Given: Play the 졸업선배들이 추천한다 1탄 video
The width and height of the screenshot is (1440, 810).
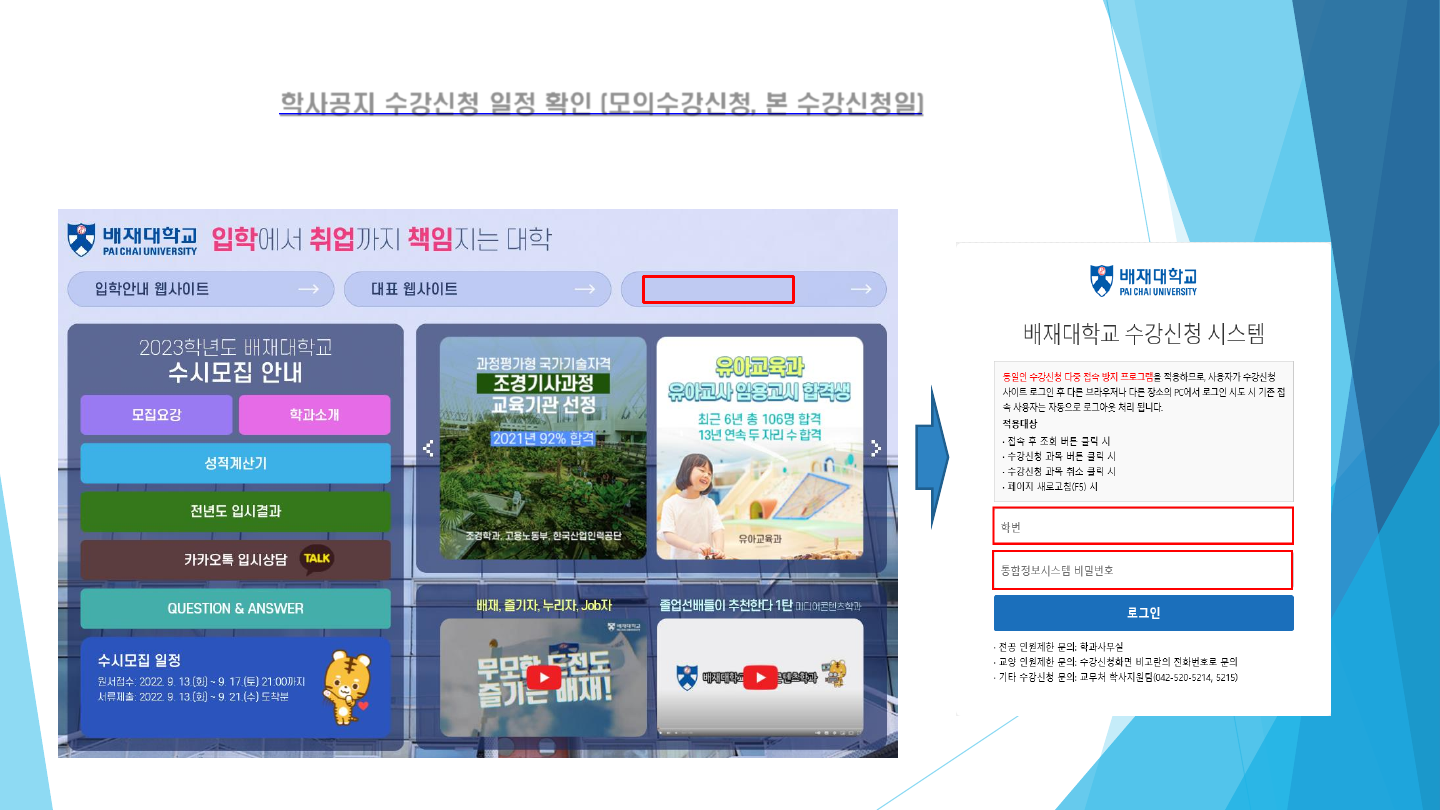Looking at the screenshot, I should (760, 677).
